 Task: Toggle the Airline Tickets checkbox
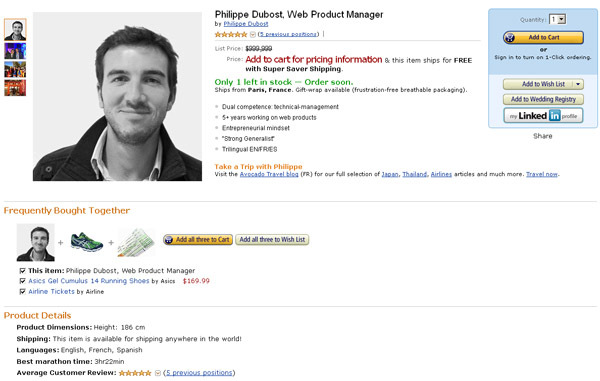click(x=22, y=291)
